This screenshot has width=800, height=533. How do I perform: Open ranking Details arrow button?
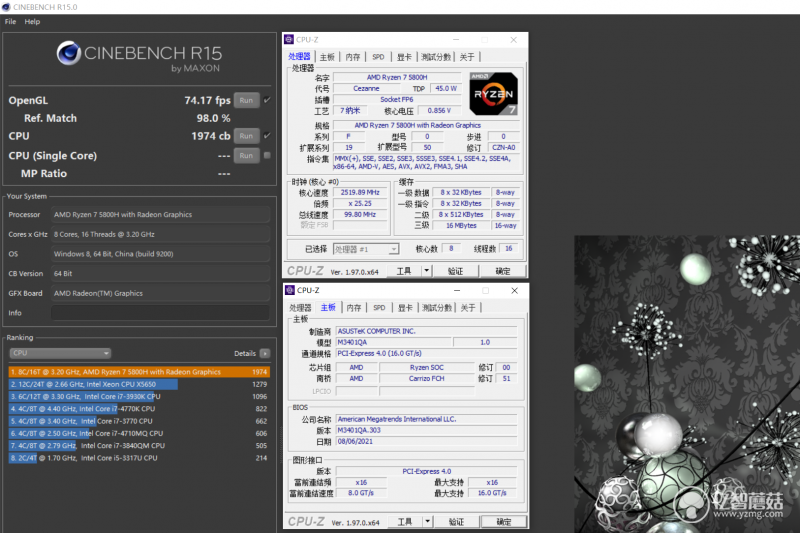(x=265, y=353)
